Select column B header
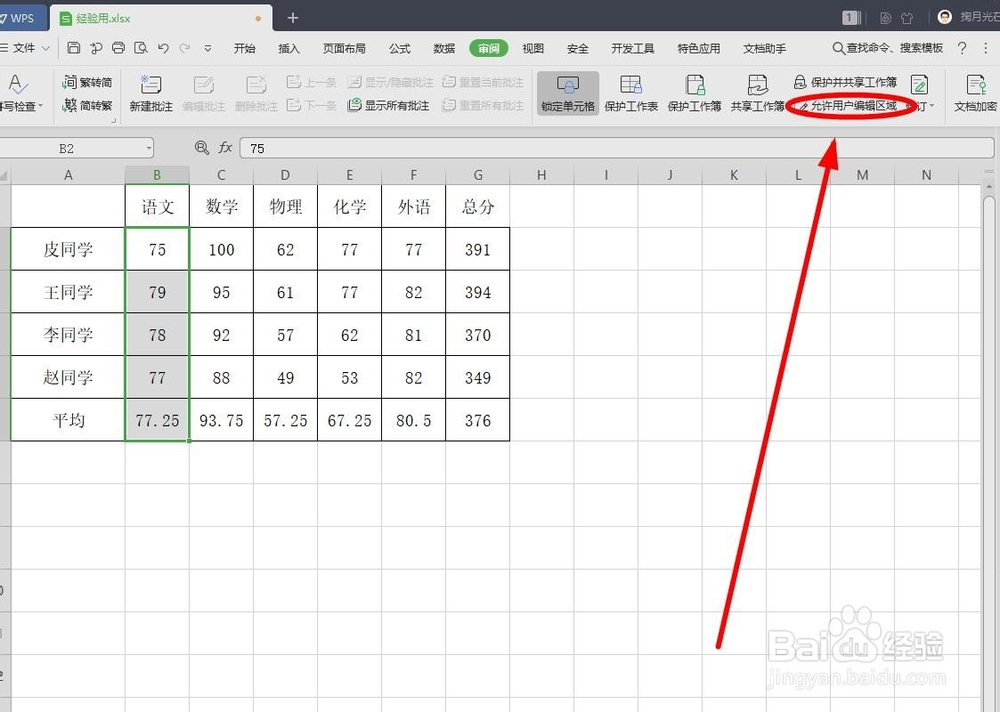1000x712 pixels. (157, 175)
